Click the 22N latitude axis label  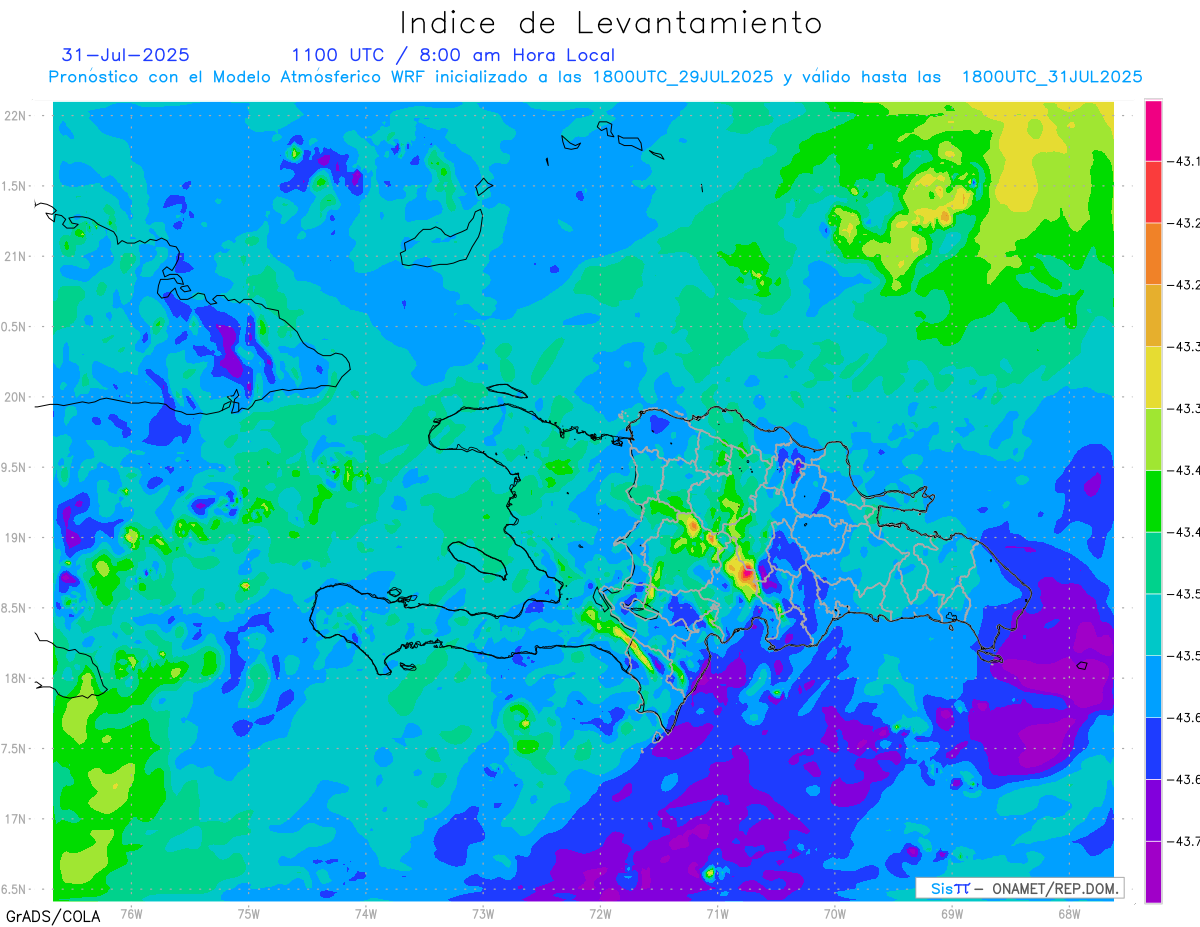16,116
